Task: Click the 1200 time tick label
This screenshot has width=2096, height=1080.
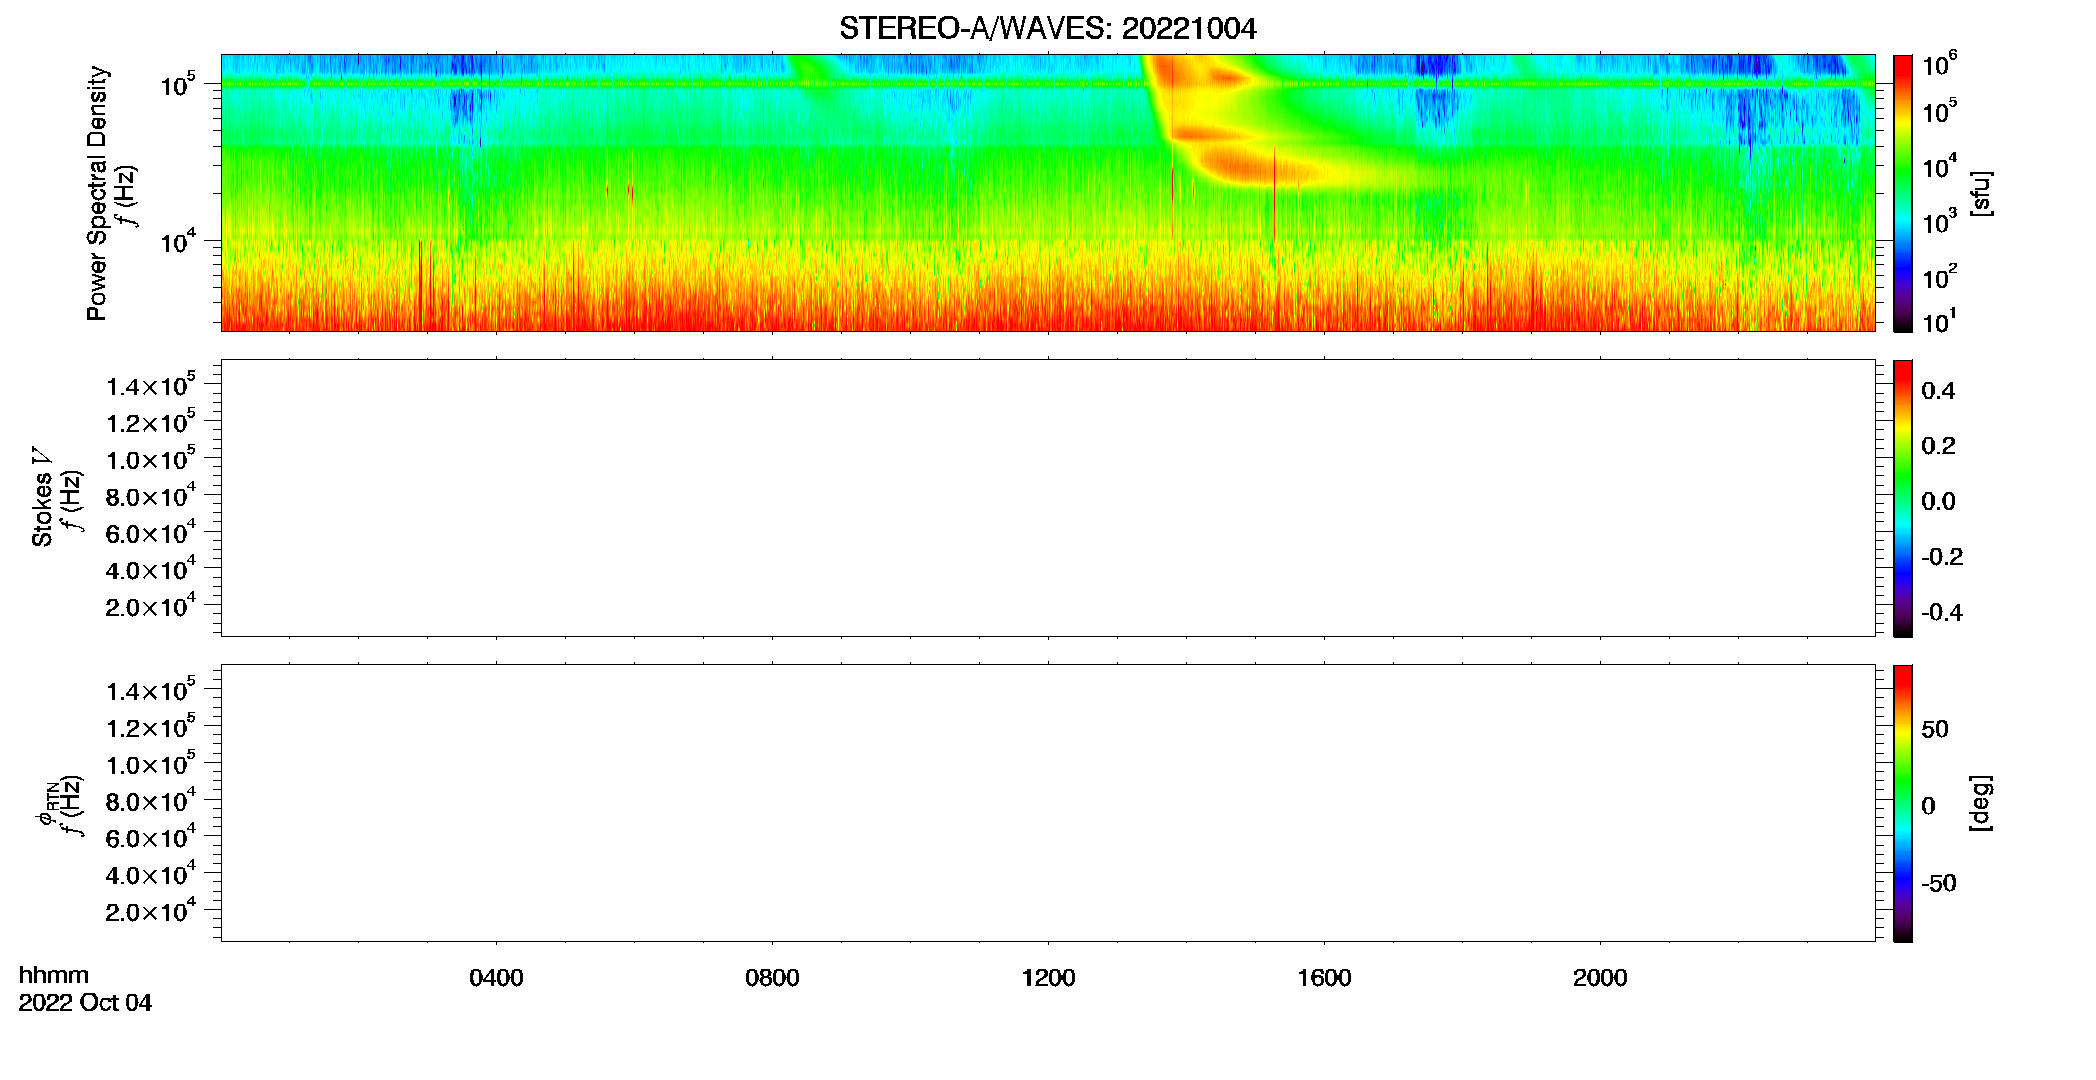Action: [x=1048, y=978]
